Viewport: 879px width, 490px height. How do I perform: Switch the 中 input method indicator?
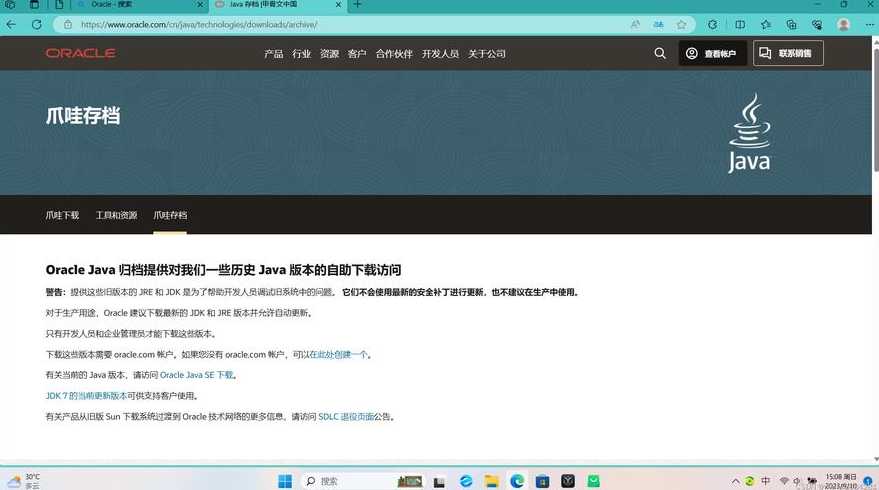[x=765, y=481]
